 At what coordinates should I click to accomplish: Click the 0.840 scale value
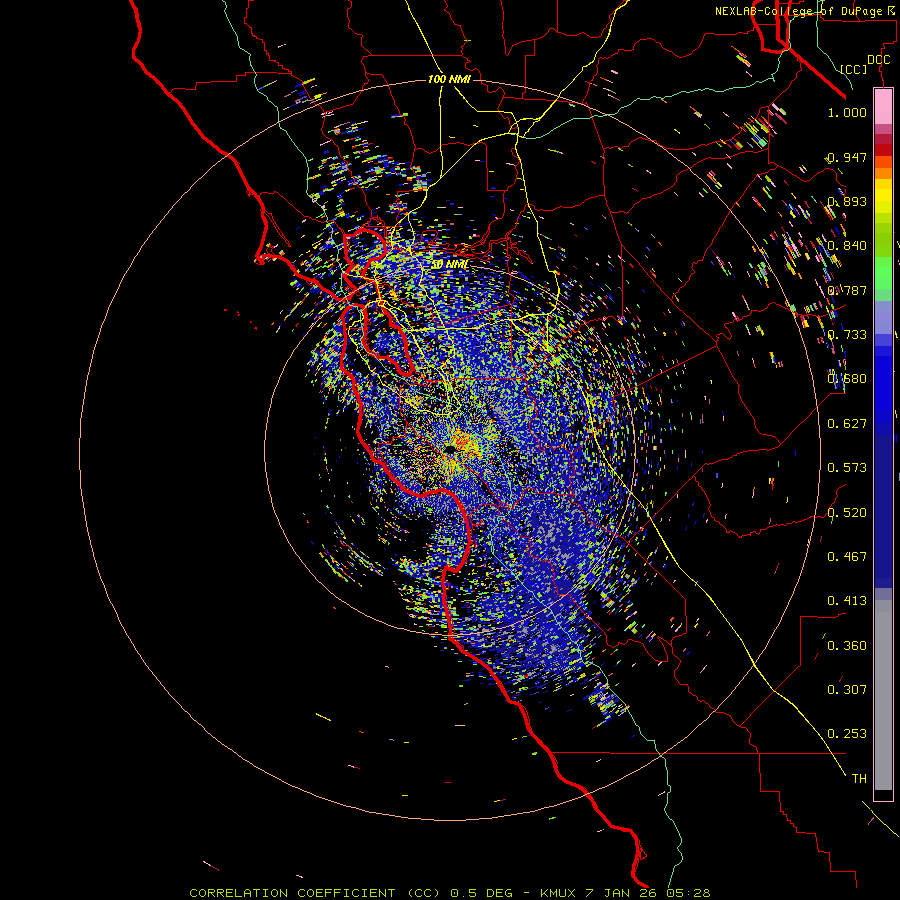pyautogui.click(x=847, y=246)
